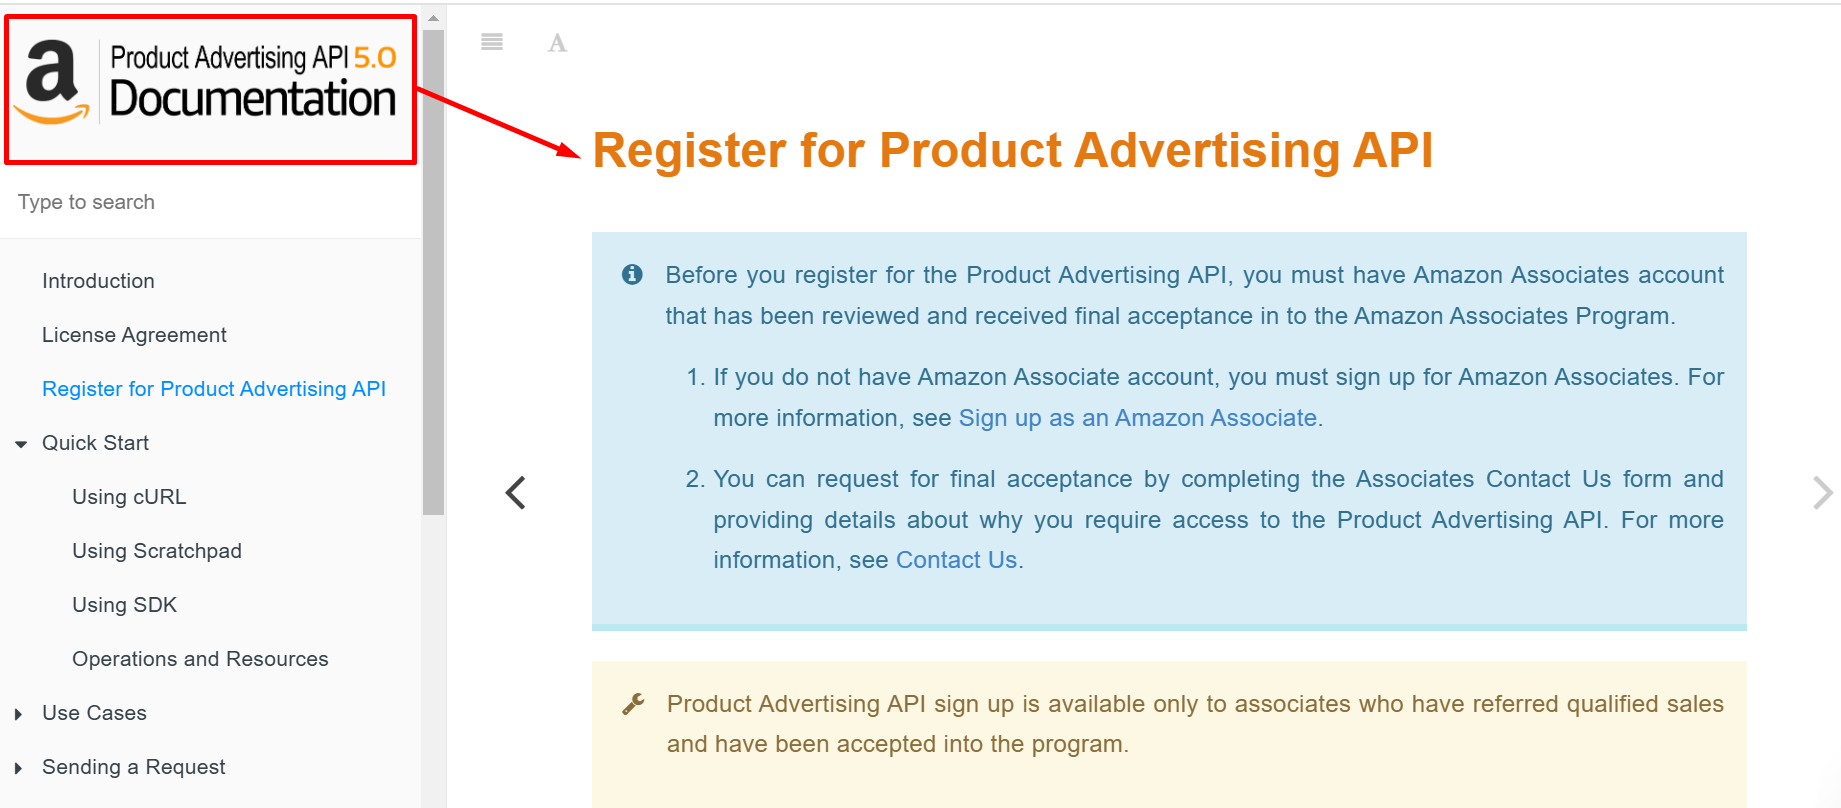Click the sidebar vertical scrollbar thumb
The image size is (1841, 808).
point(433,272)
